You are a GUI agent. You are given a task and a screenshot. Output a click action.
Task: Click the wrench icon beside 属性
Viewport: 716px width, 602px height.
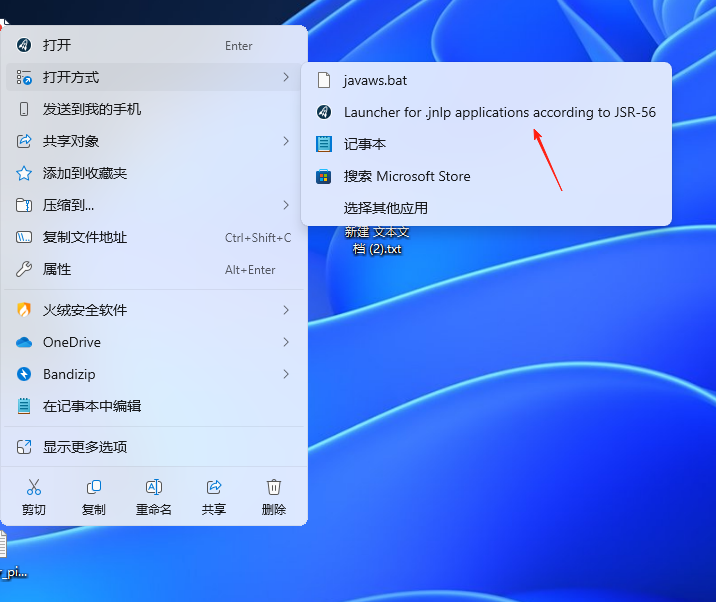coord(24,269)
